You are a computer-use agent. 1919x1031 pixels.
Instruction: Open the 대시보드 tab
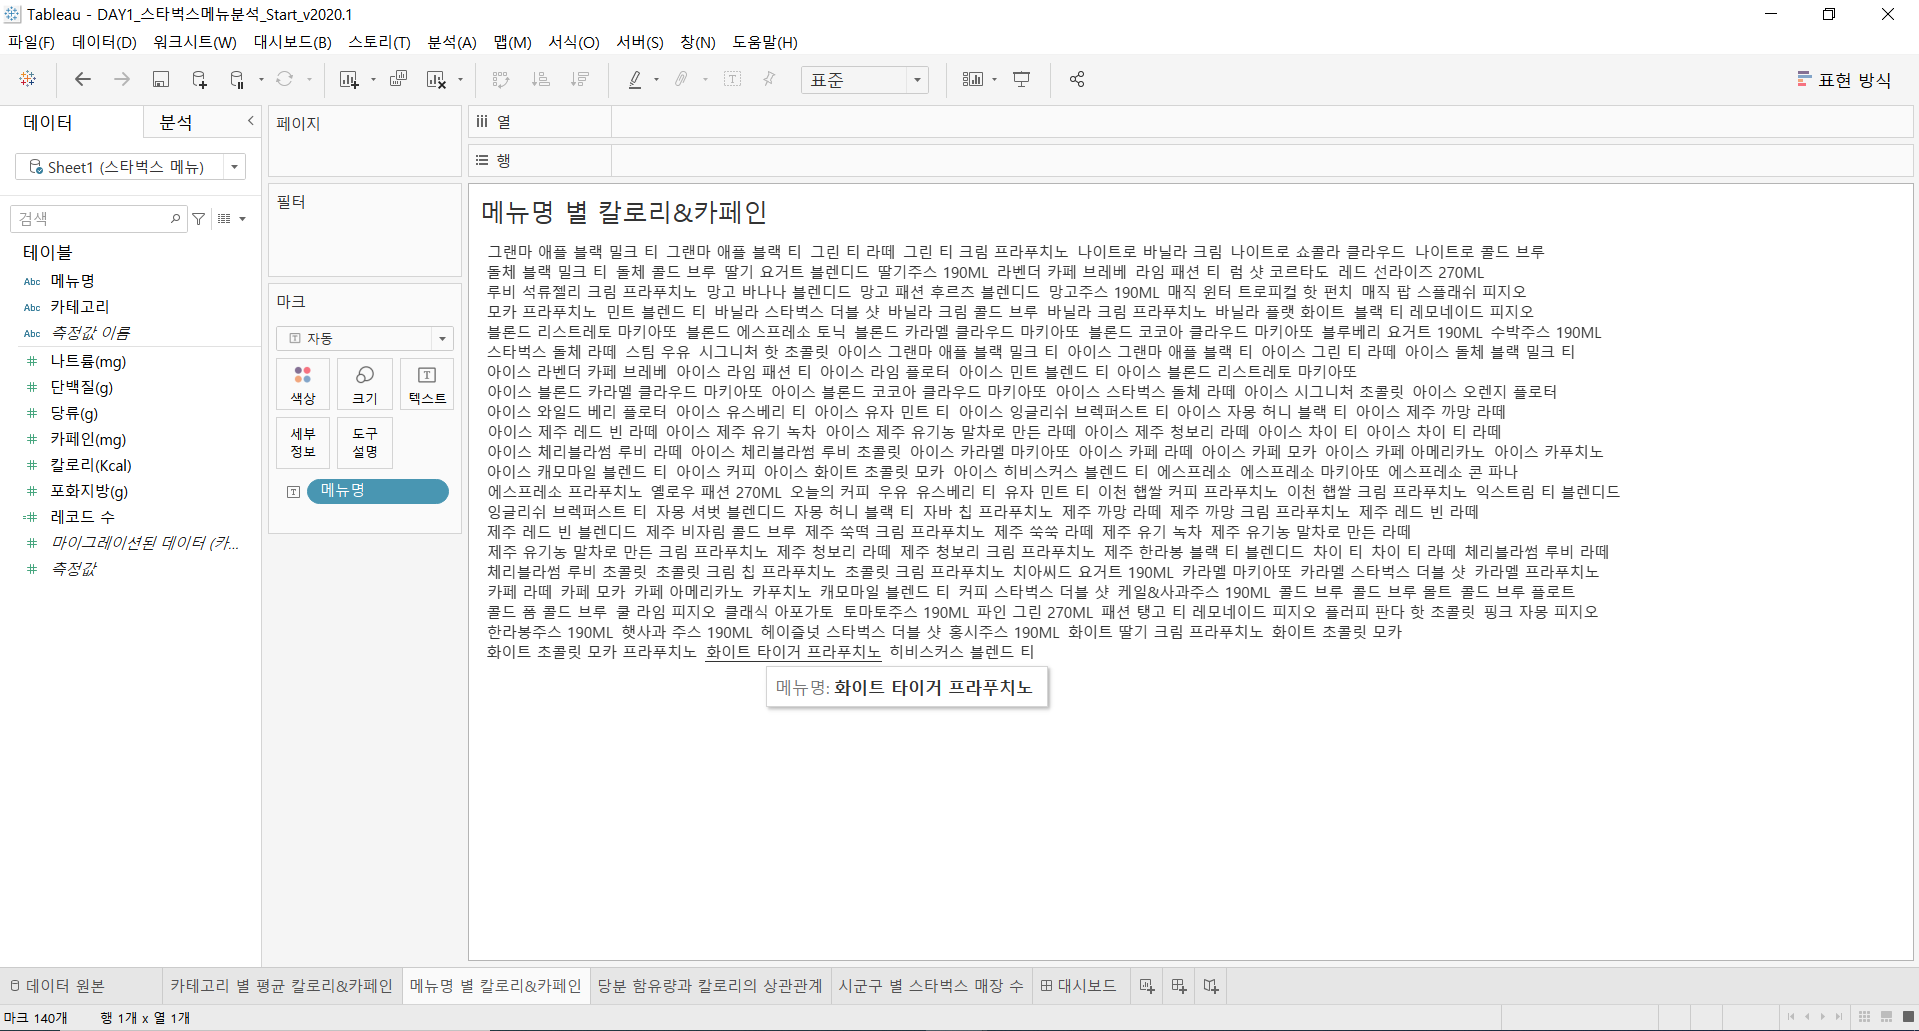point(1079,986)
